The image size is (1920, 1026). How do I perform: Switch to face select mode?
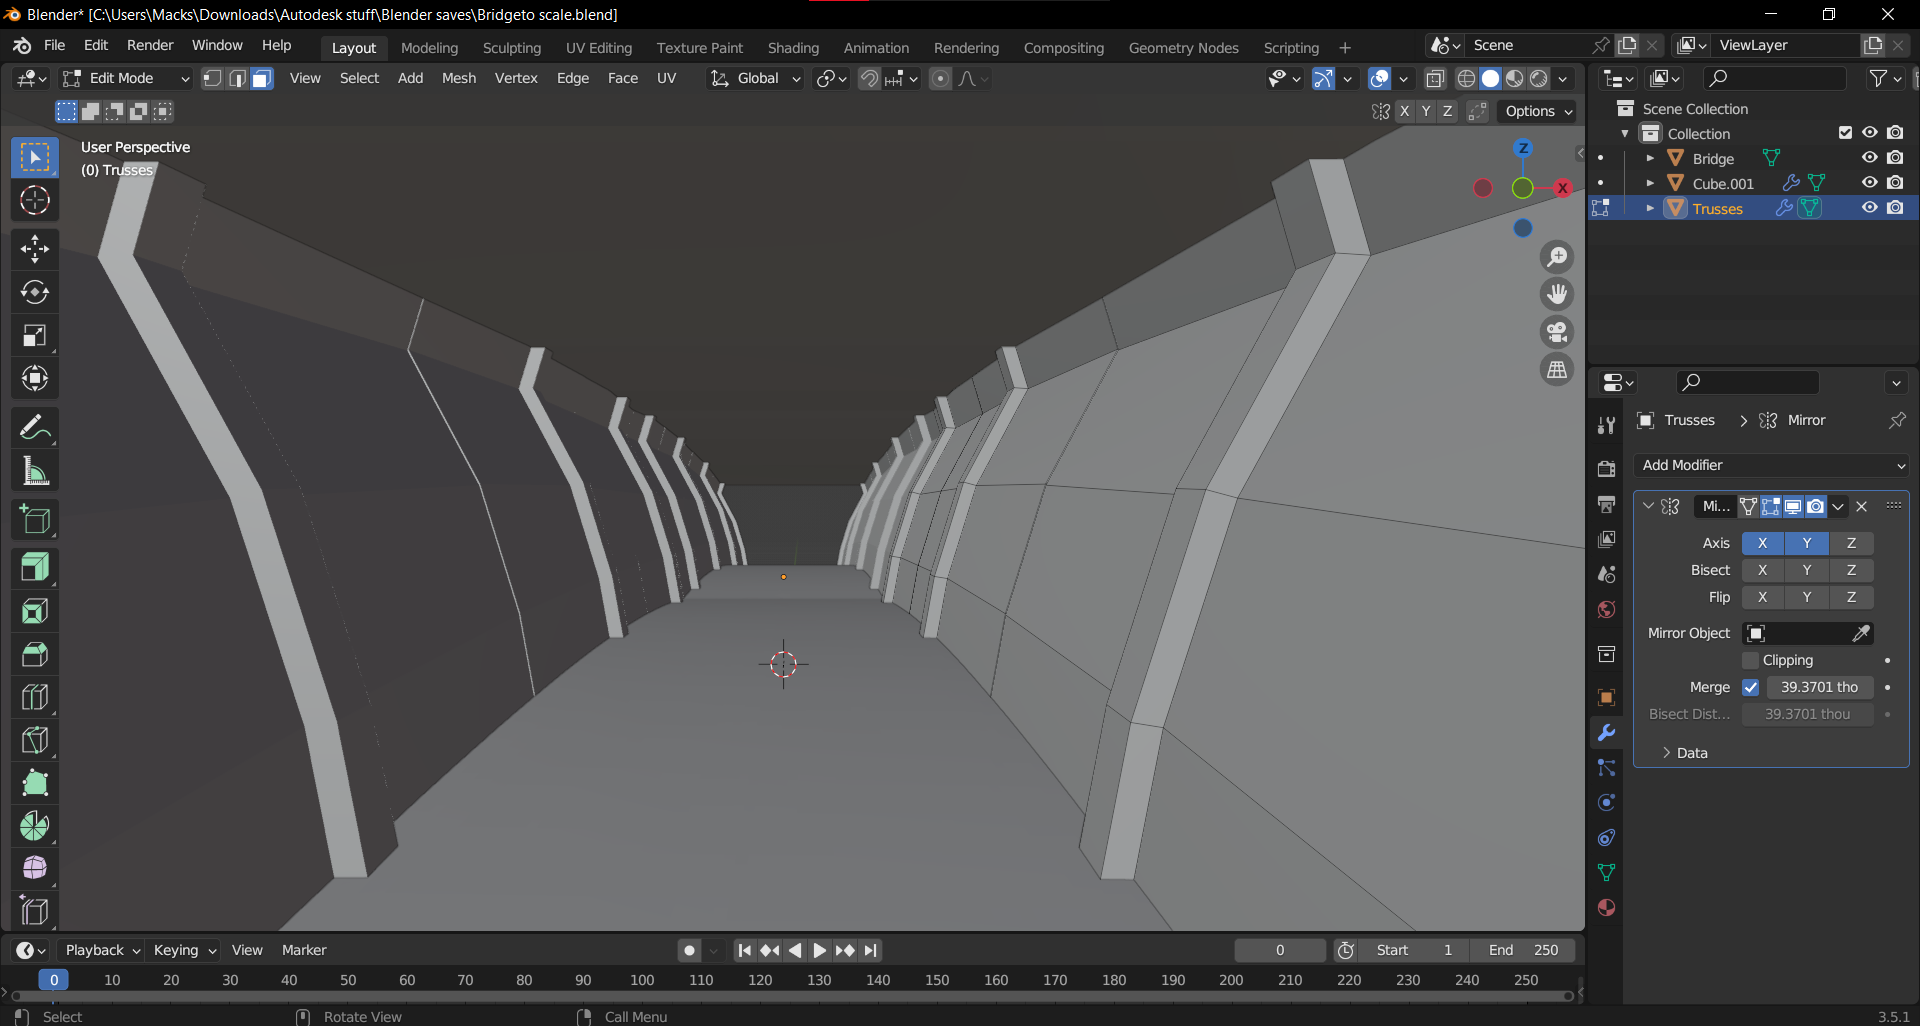pos(261,78)
